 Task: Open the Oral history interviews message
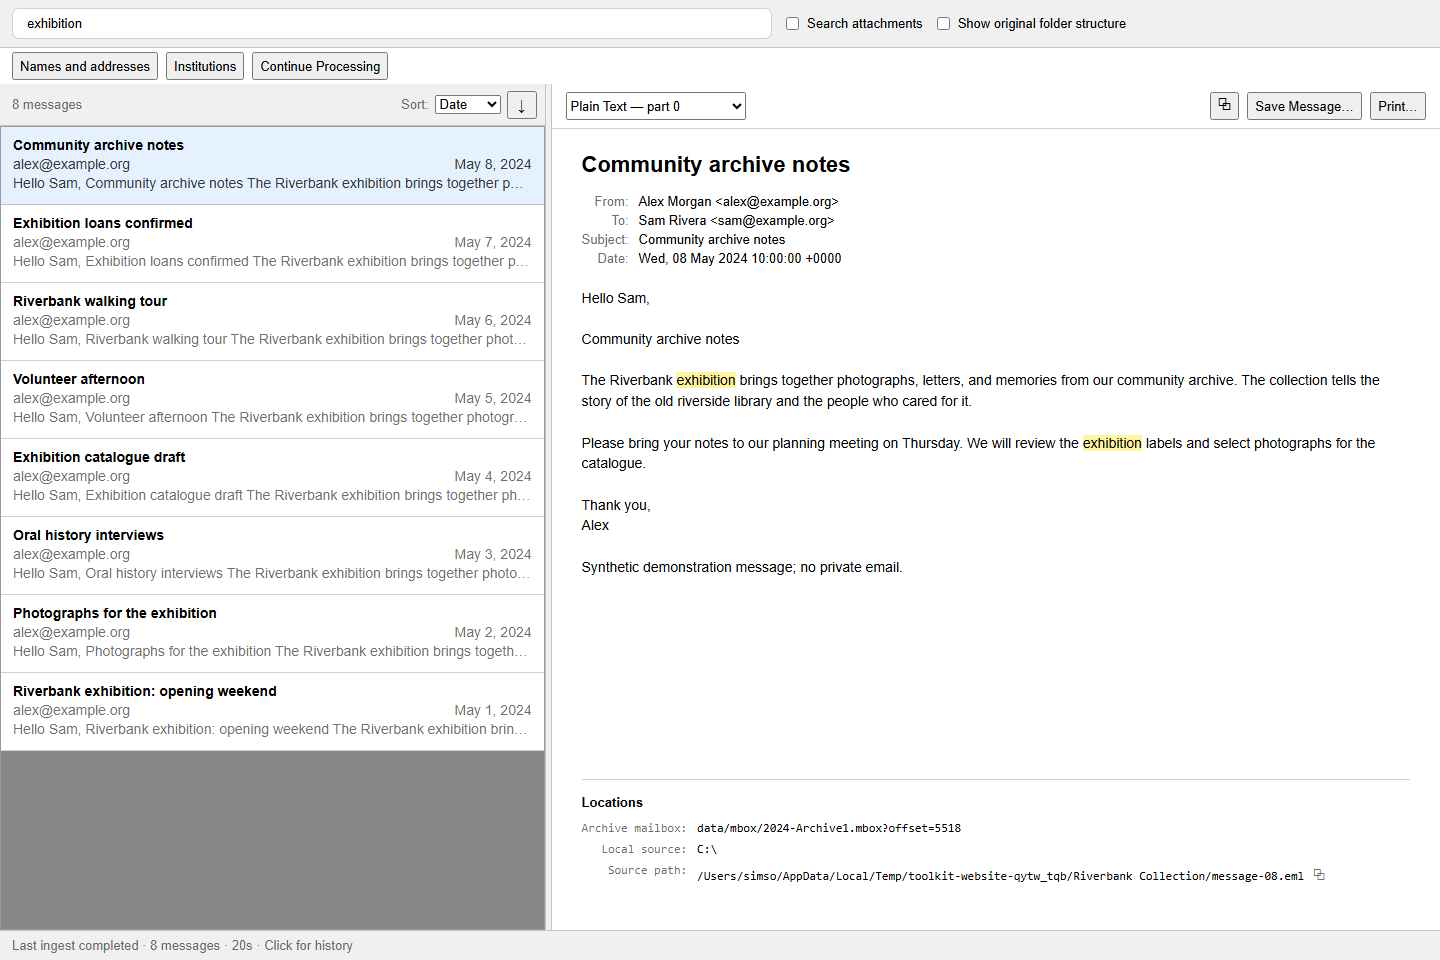[x=272, y=555]
